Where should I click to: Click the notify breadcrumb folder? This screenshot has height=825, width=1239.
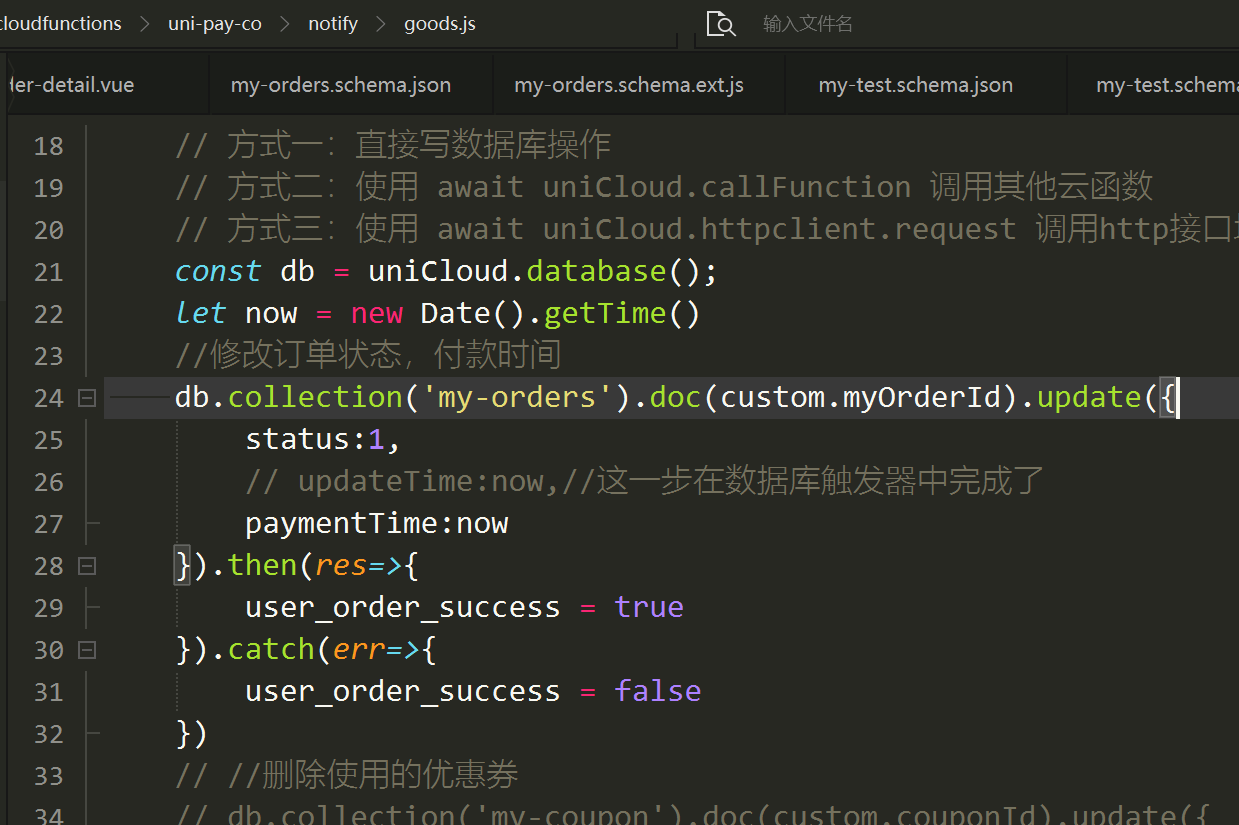pyautogui.click(x=333, y=24)
